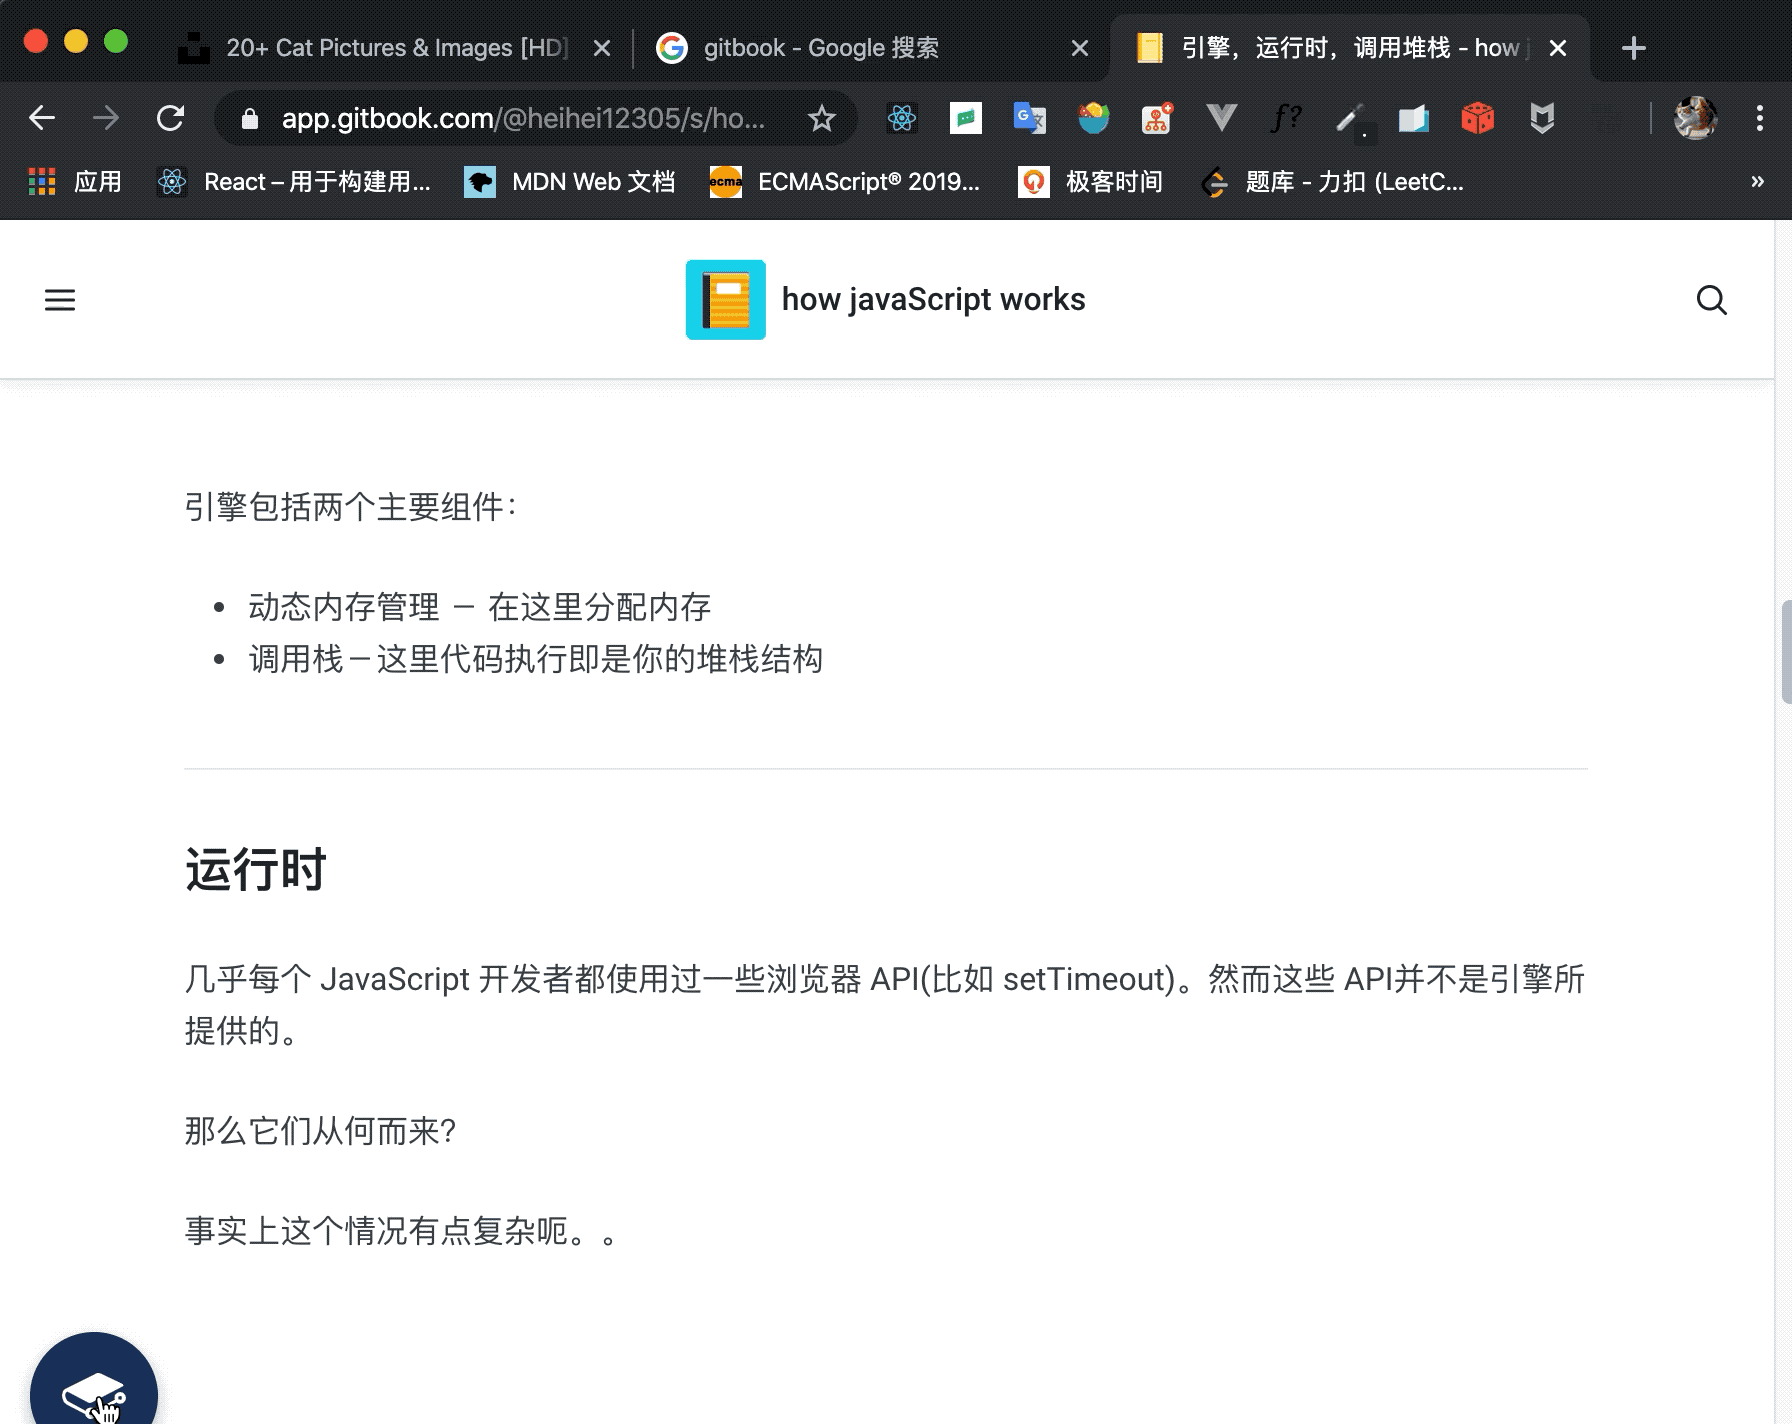Open the 题库 - 力扣 LeetCode bookmark
Screen dimensions: 1792x1424
point(1332,182)
